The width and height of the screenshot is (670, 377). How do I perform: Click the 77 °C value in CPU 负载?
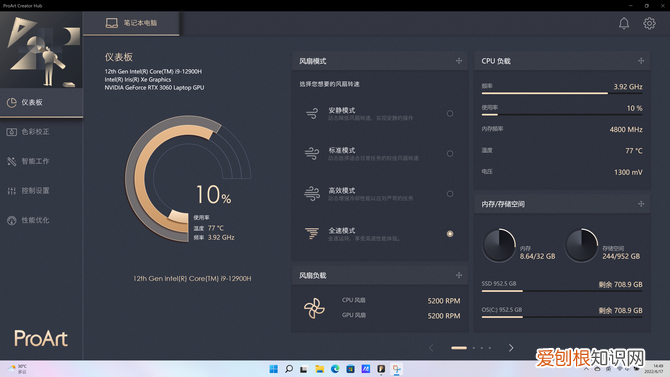click(634, 151)
